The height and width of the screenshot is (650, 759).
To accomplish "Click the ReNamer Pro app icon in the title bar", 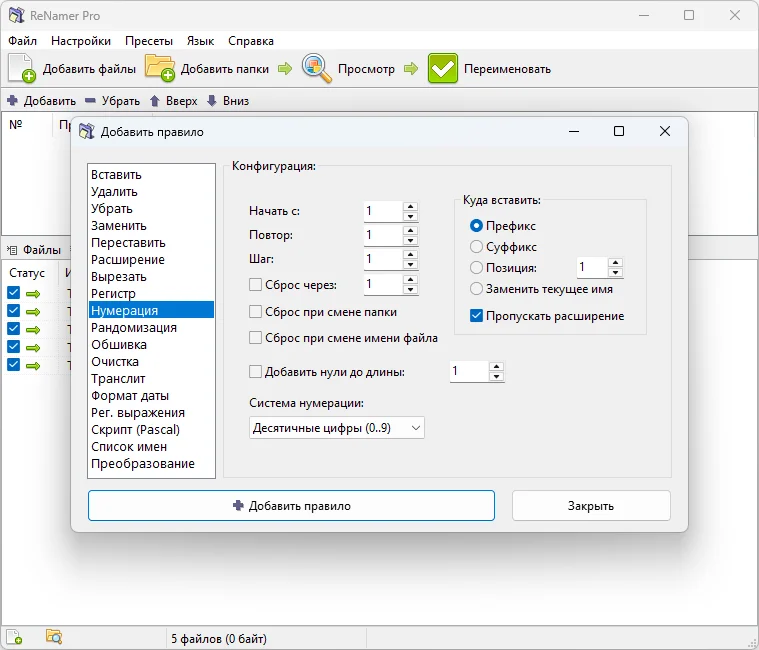I will [16, 15].
